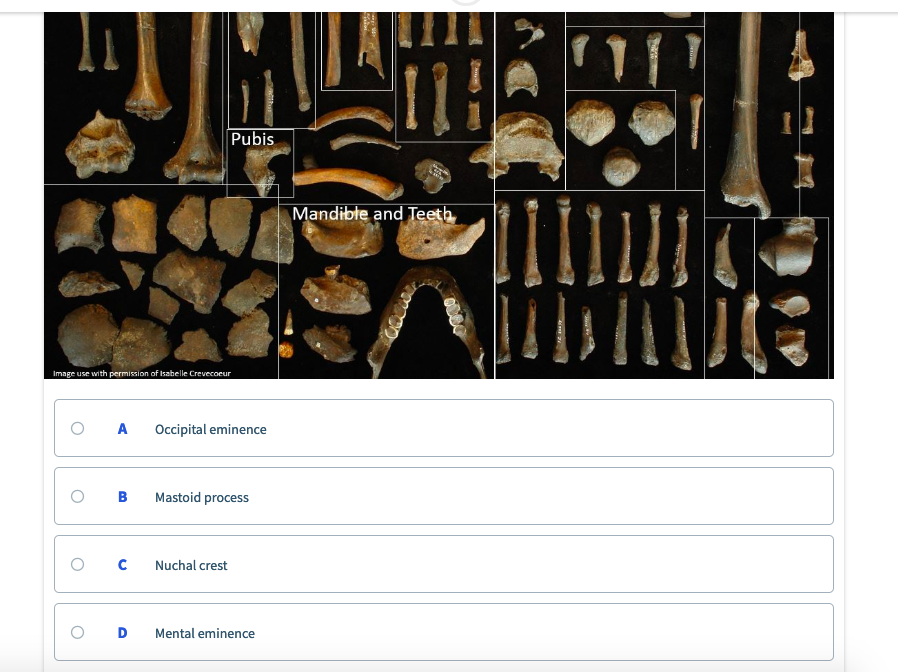Select radio button for Occipital eminence
This screenshot has height=672, width=898.
click(77, 429)
